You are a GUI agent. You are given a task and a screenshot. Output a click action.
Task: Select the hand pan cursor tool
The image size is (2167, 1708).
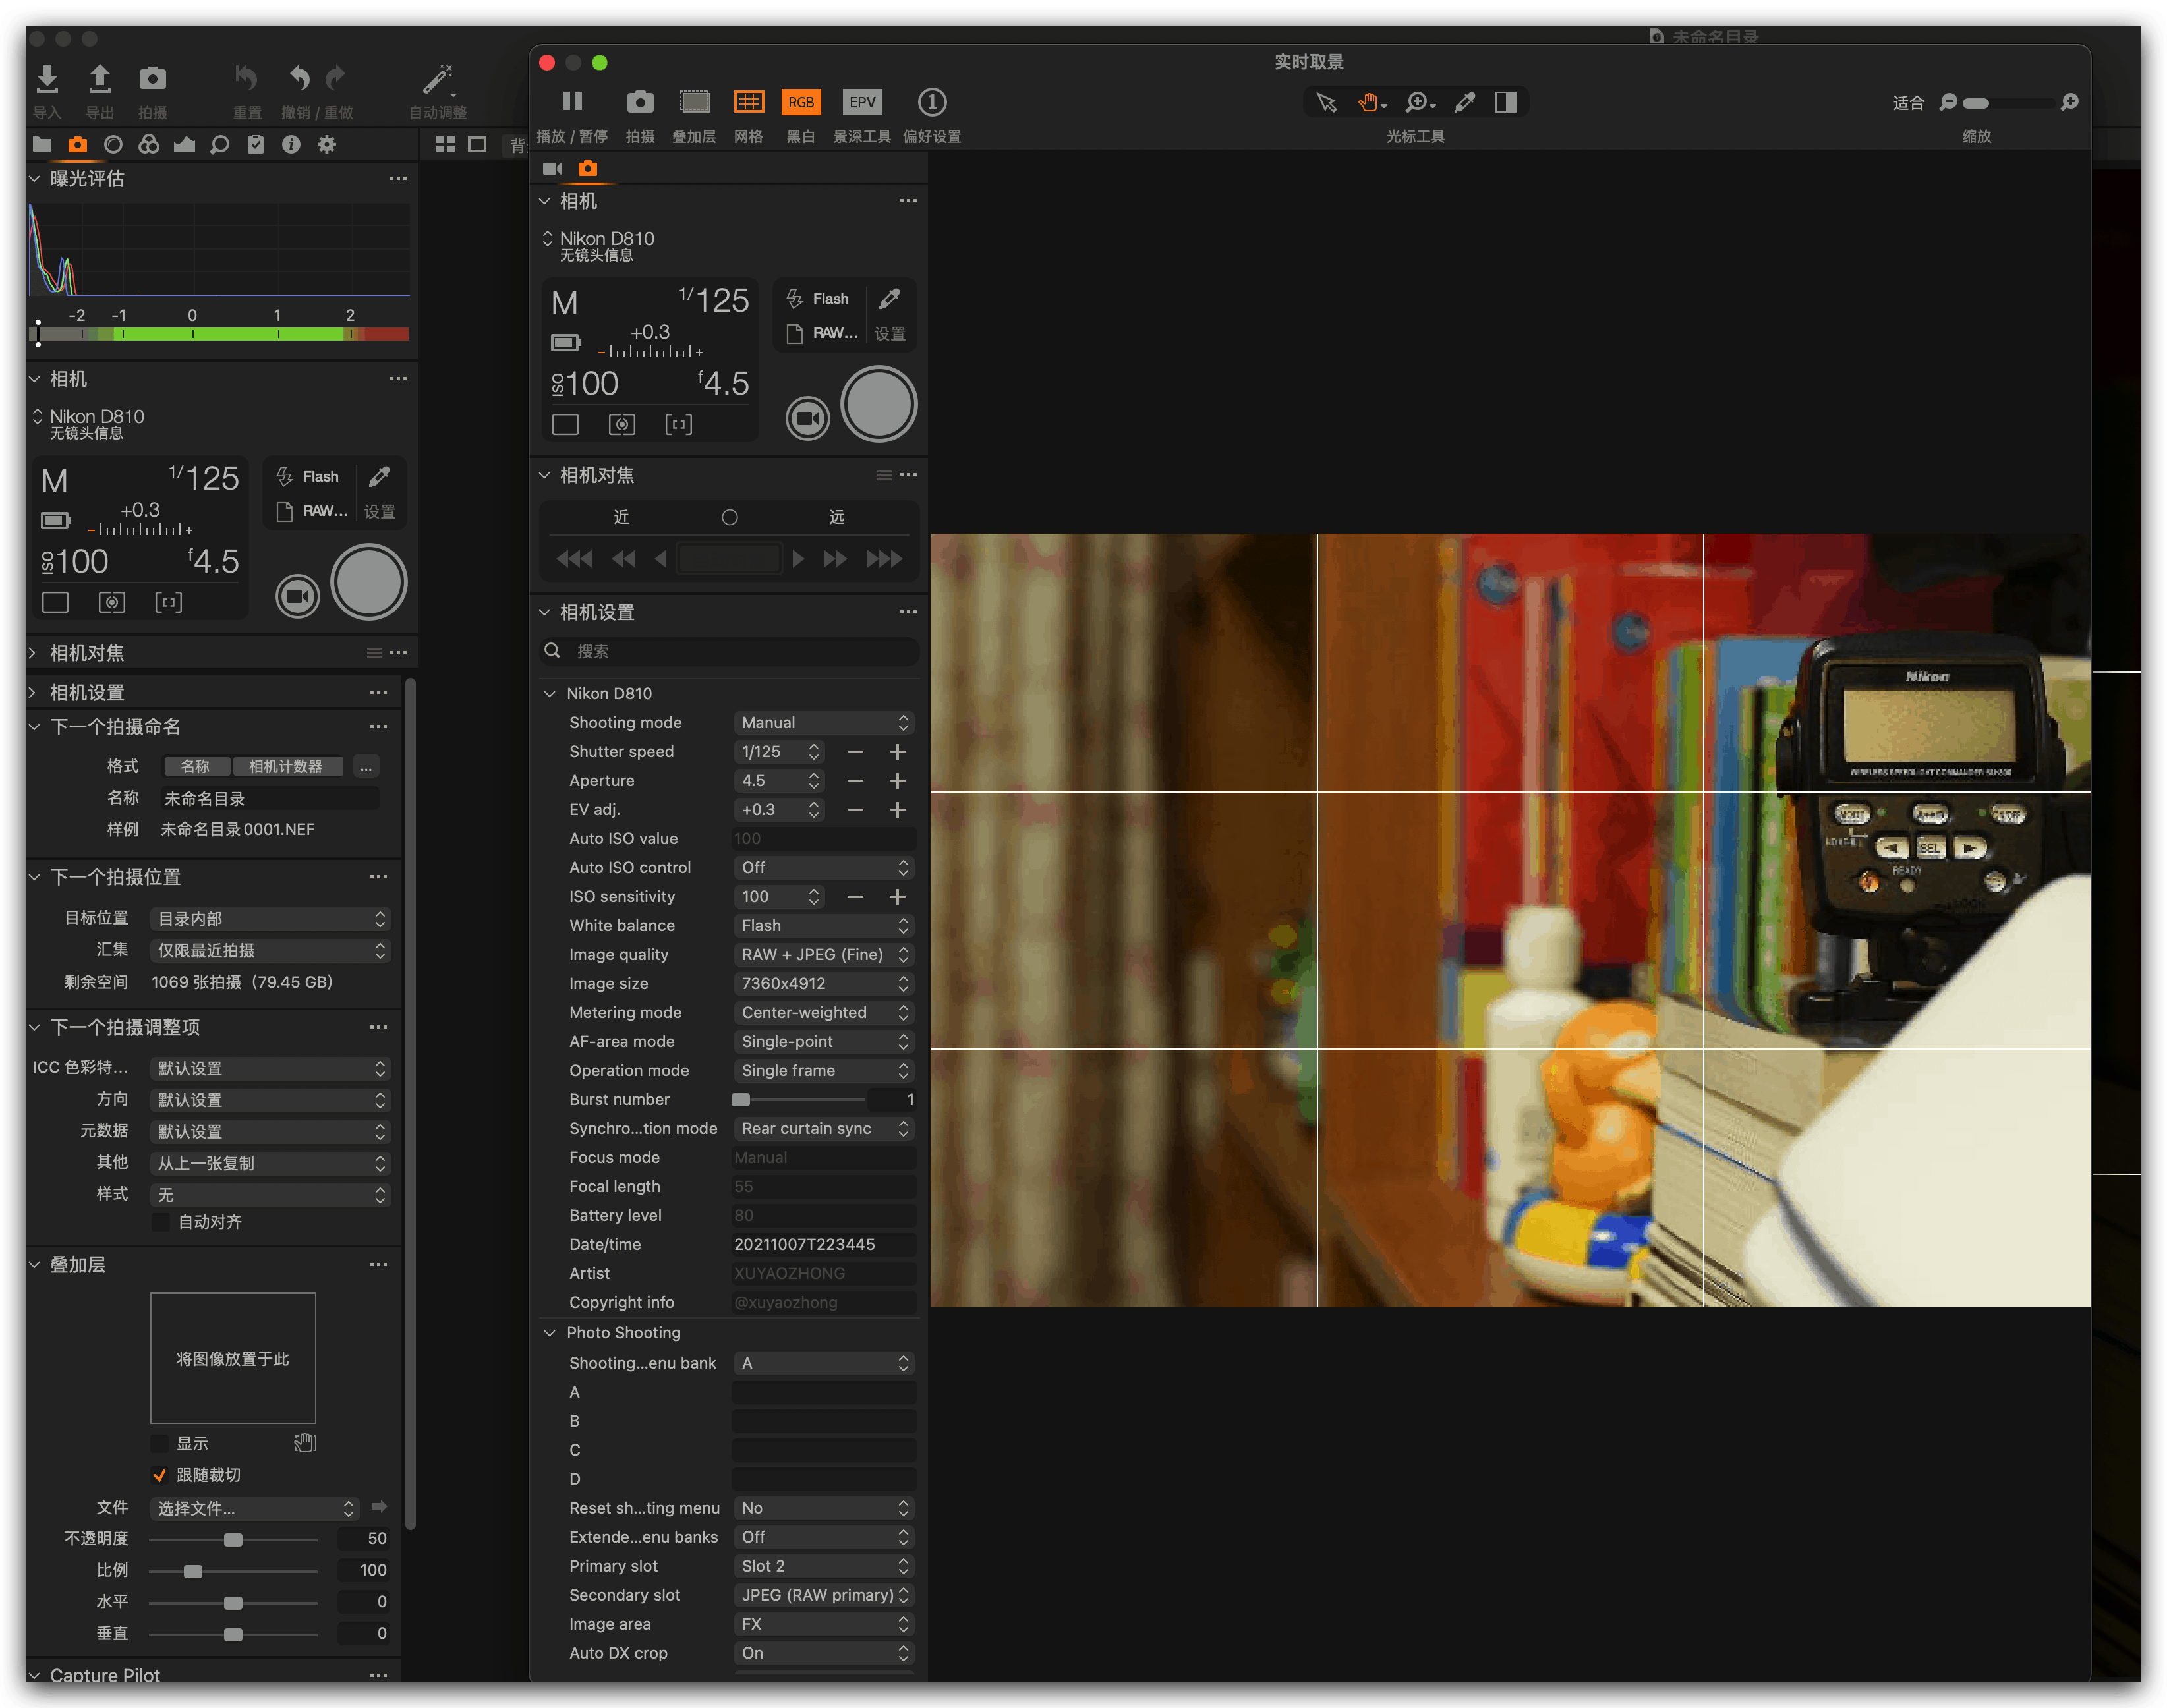(1369, 101)
